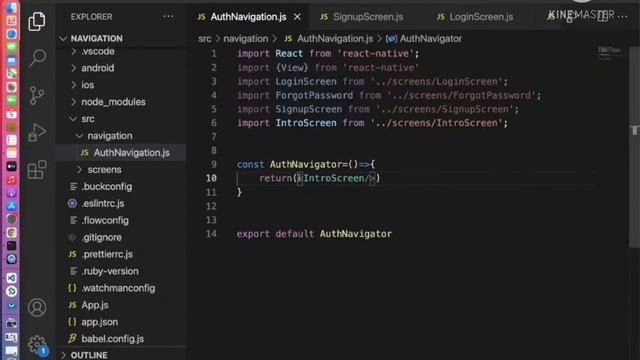Click the React import on line 1

click(x=328, y=53)
